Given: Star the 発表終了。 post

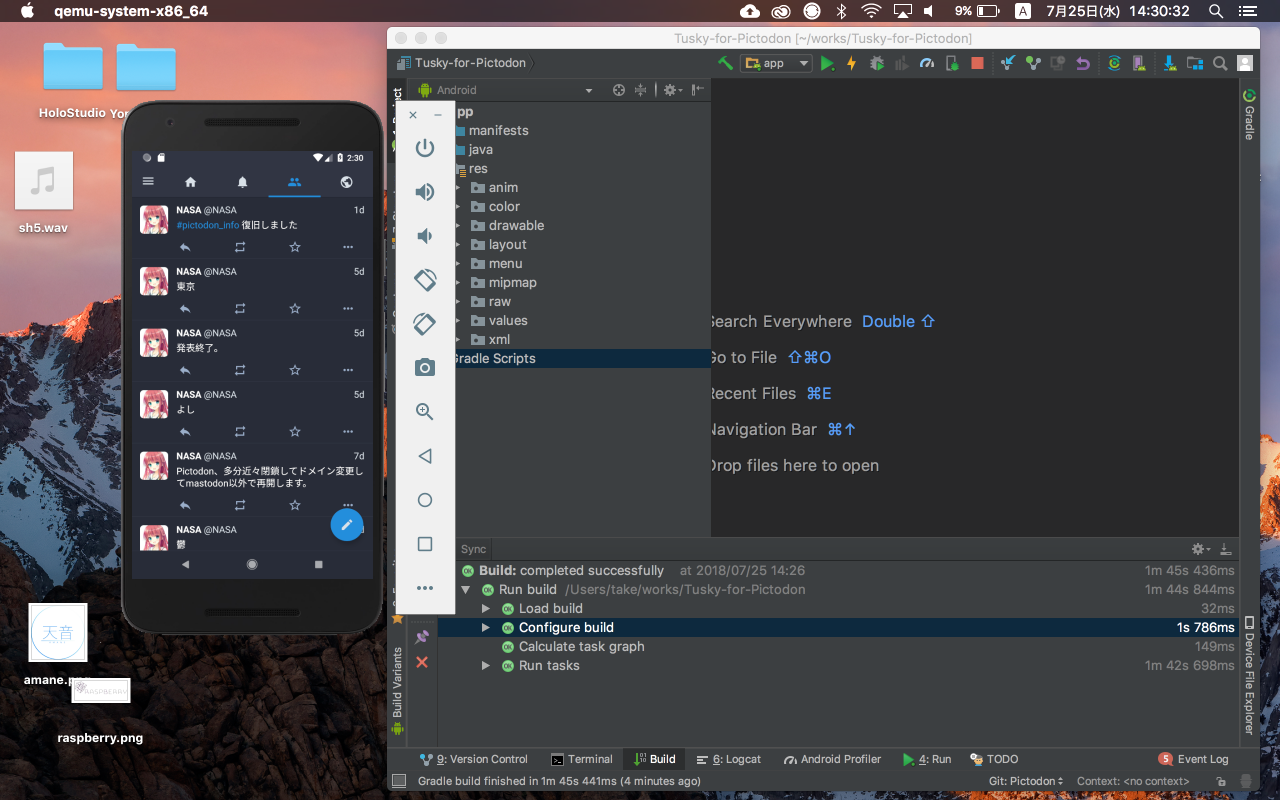Looking at the screenshot, I should point(294,370).
